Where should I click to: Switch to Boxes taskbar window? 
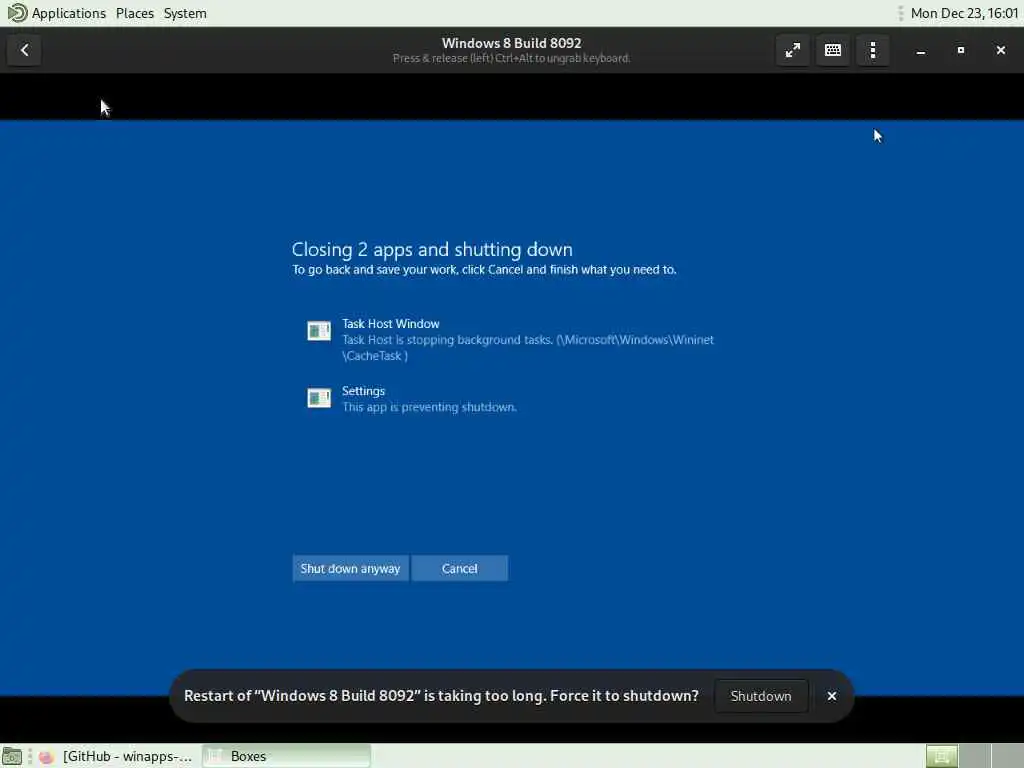click(x=286, y=756)
